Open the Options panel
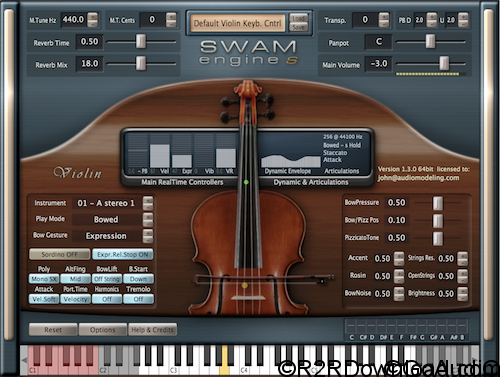 (103, 330)
